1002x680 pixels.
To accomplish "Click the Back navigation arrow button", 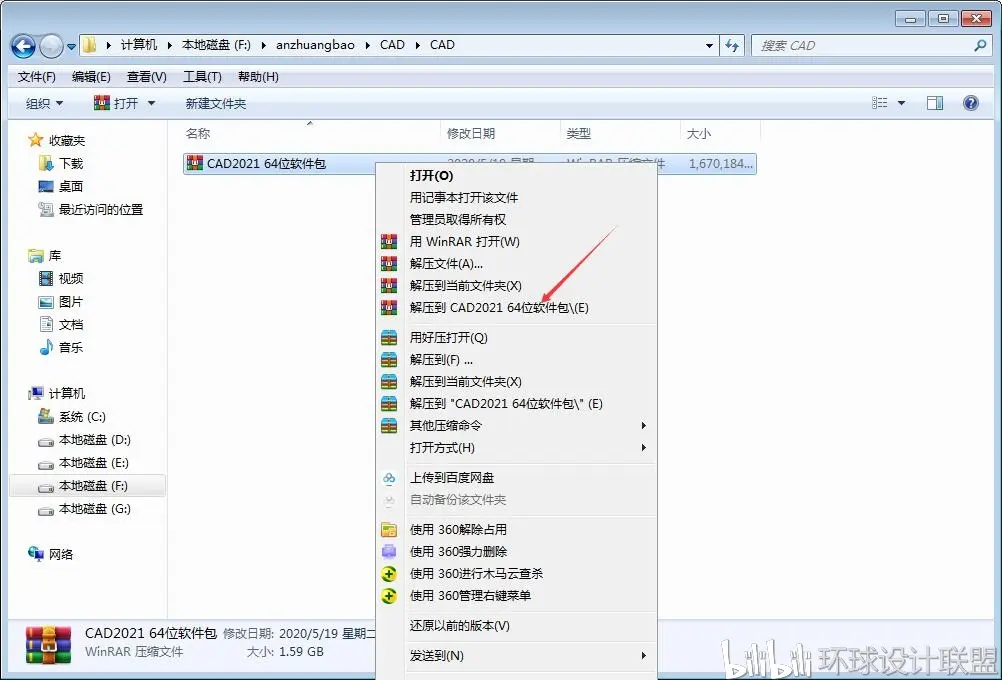I will tap(24, 46).
